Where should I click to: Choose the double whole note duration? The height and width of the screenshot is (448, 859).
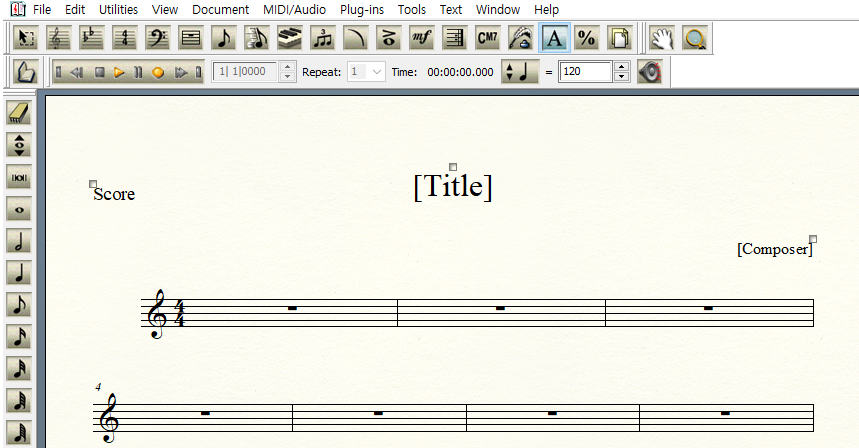(19, 177)
